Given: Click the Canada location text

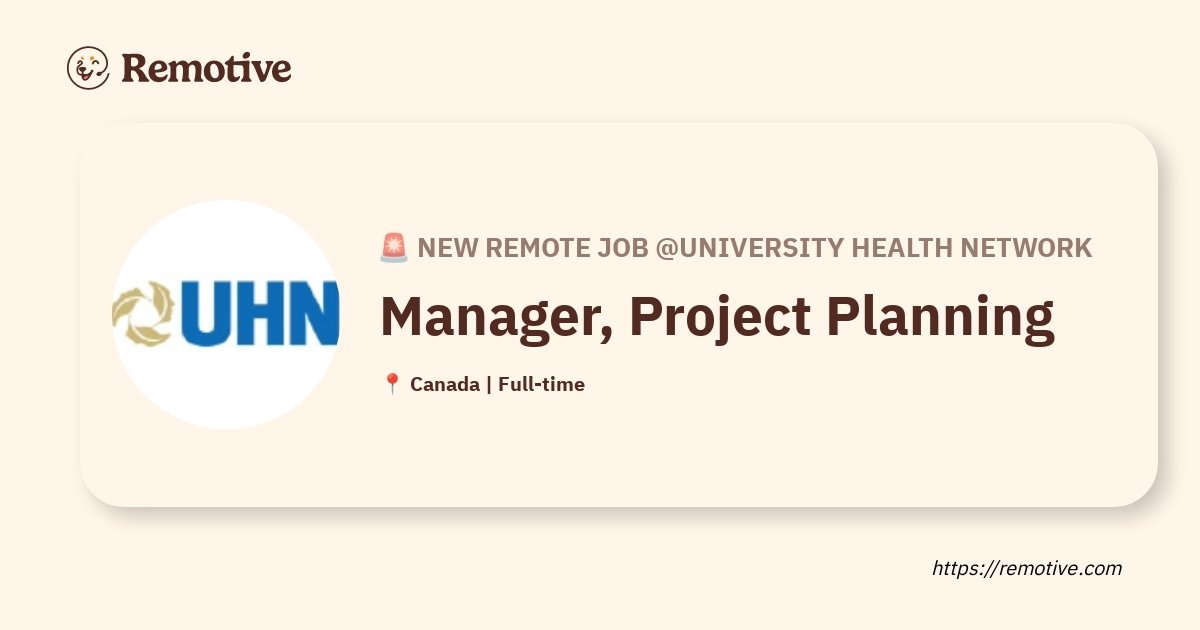Looking at the screenshot, I should tap(445, 384).
